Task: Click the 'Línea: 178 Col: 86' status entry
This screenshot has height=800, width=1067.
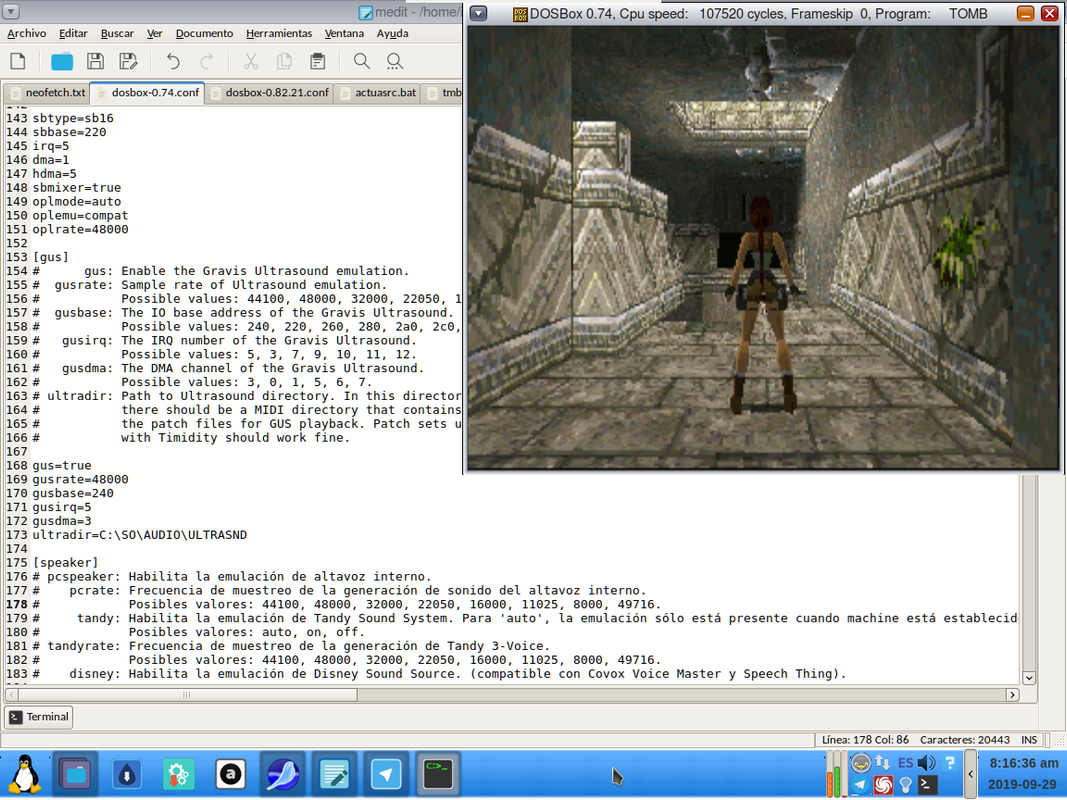Action: click(865, 739)
